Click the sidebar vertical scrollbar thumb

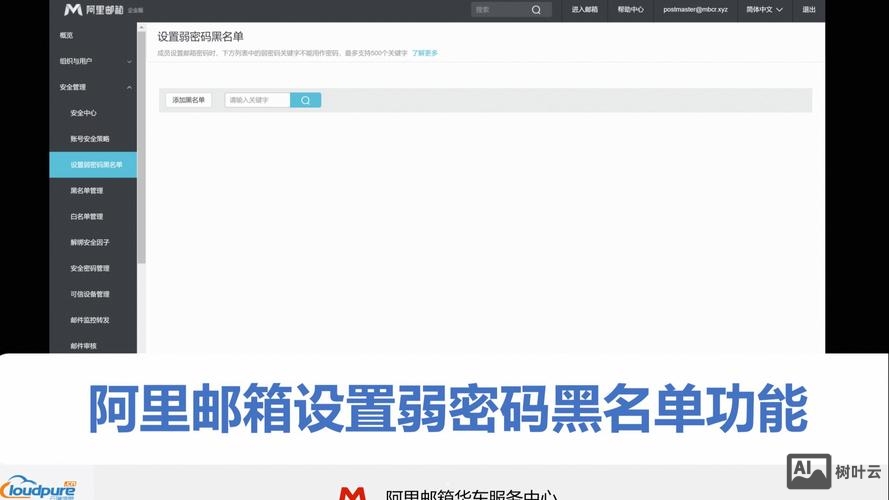coord(141,147)
